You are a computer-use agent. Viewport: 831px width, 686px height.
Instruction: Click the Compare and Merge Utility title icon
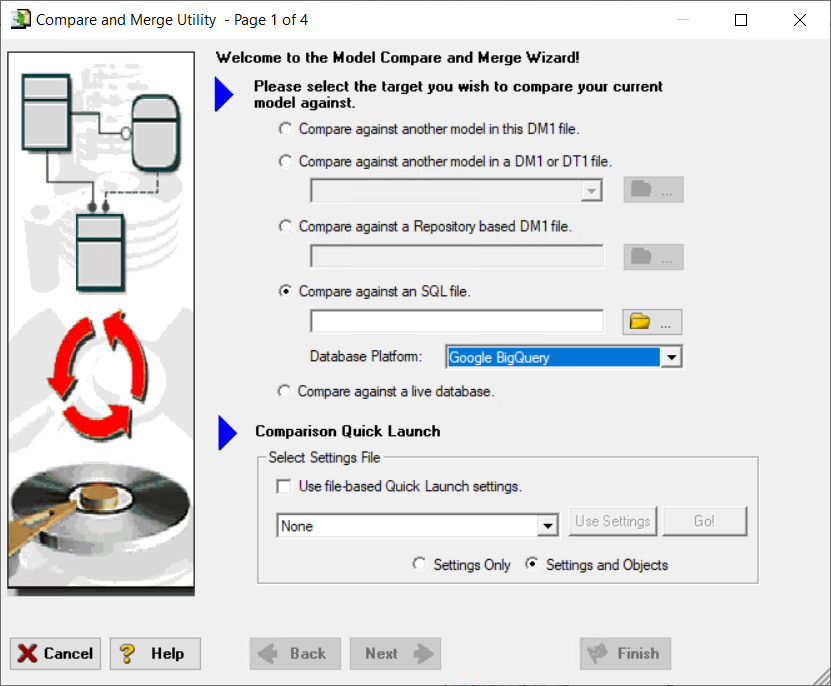(x=21, y=20)
